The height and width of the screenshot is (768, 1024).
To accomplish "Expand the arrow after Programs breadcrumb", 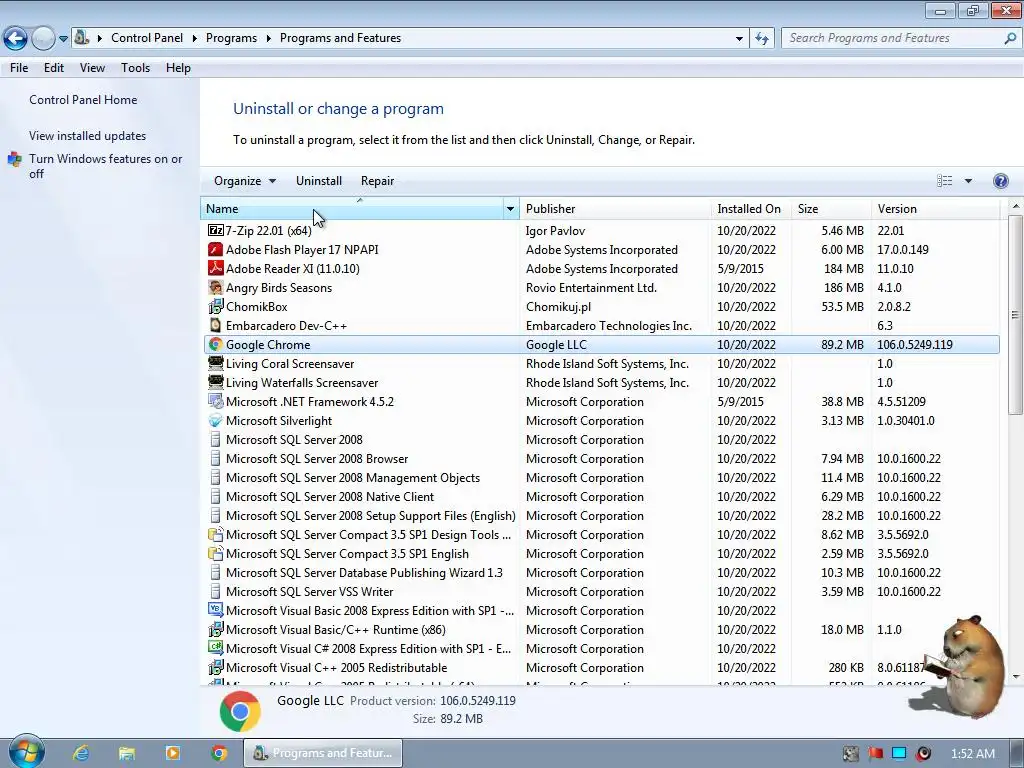I will (268, 38).
